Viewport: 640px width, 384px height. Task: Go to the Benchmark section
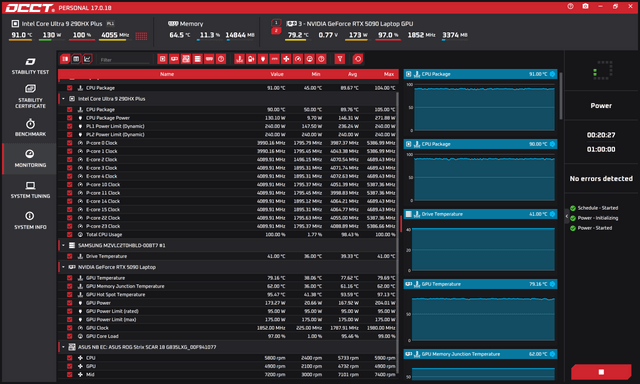(30, 127)
